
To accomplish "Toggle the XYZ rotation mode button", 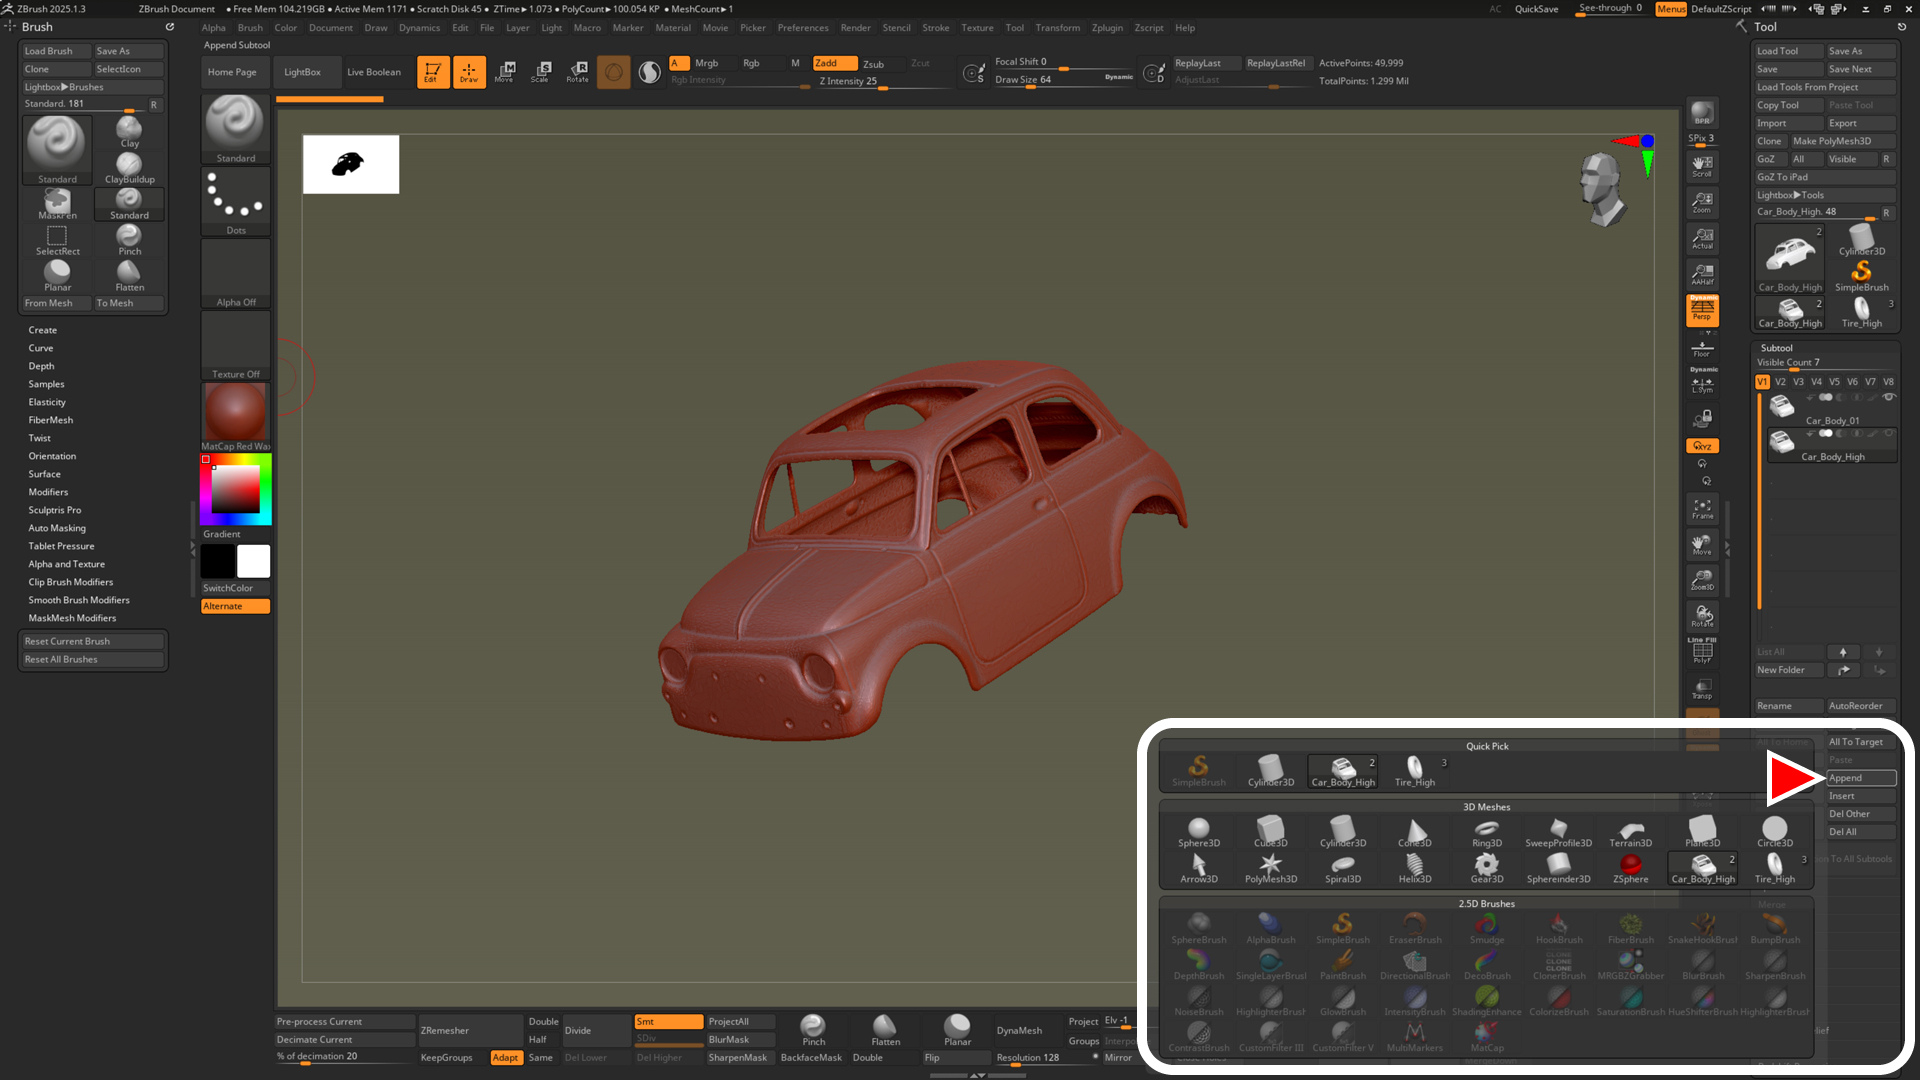I will 1702,446.
